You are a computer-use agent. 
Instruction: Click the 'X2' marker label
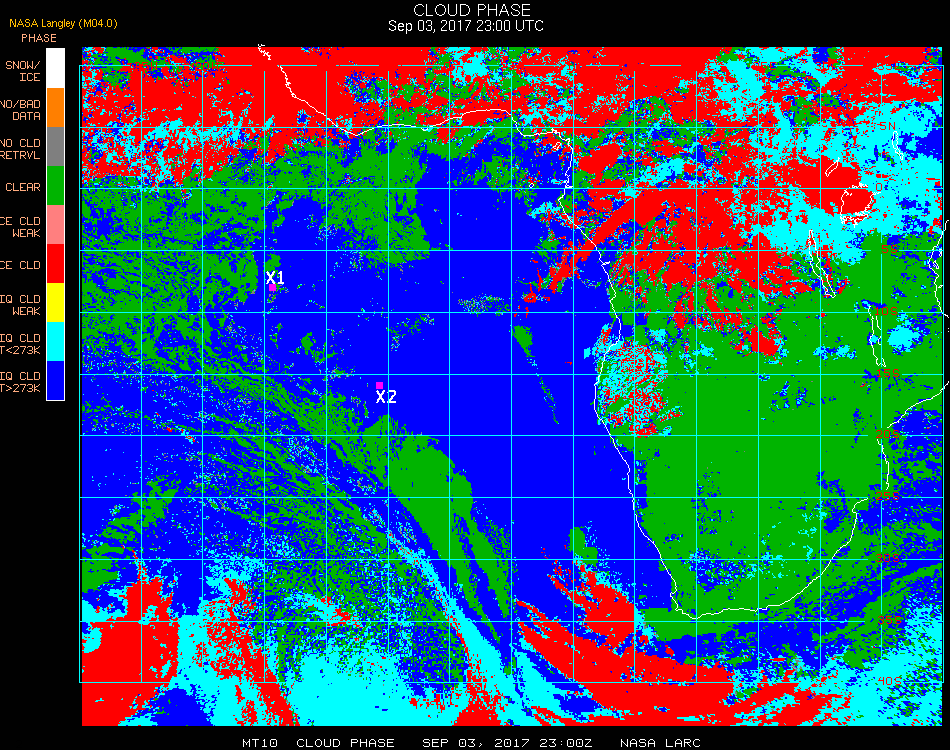386,397
